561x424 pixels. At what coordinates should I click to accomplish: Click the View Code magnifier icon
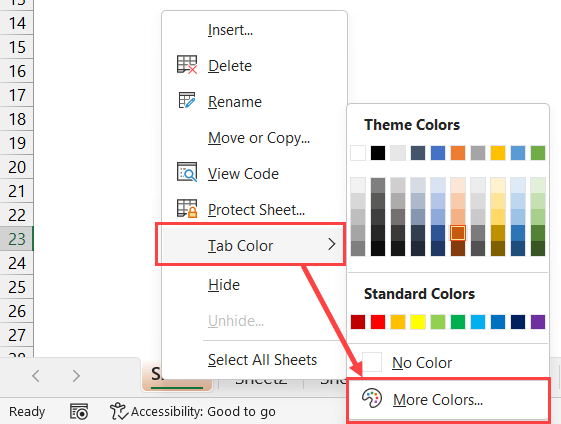(187, 172)
